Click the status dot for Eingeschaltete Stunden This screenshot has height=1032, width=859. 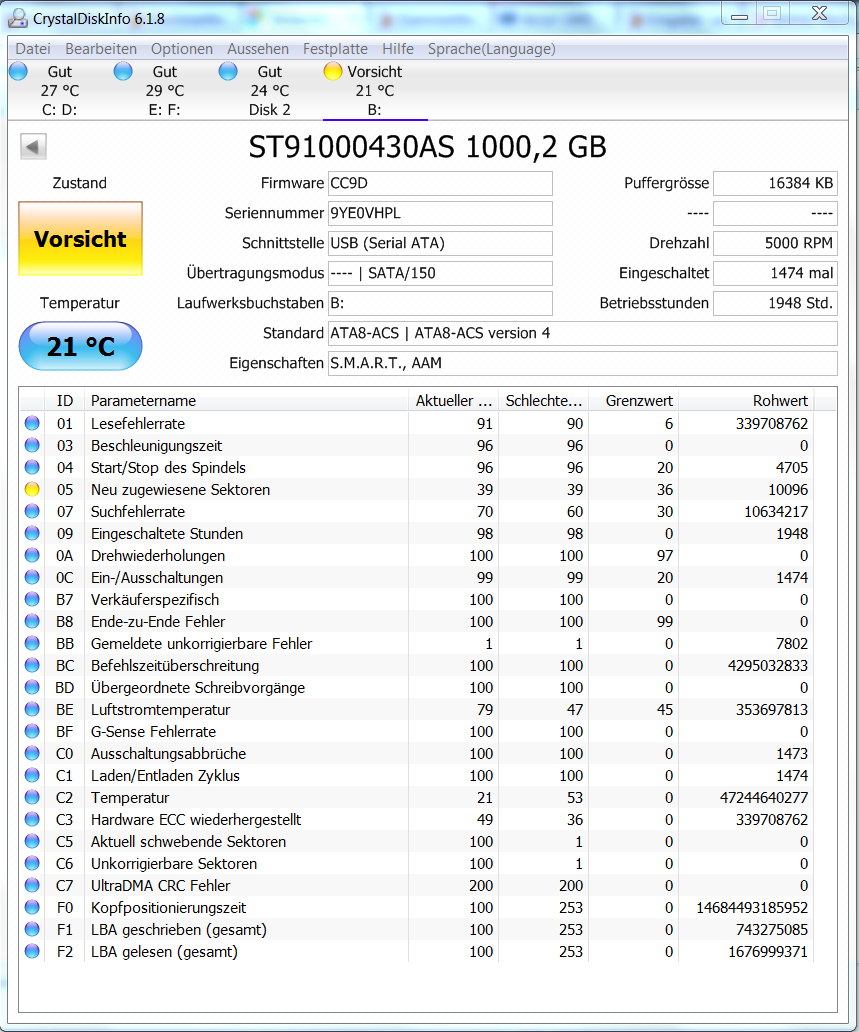(32, 533)
